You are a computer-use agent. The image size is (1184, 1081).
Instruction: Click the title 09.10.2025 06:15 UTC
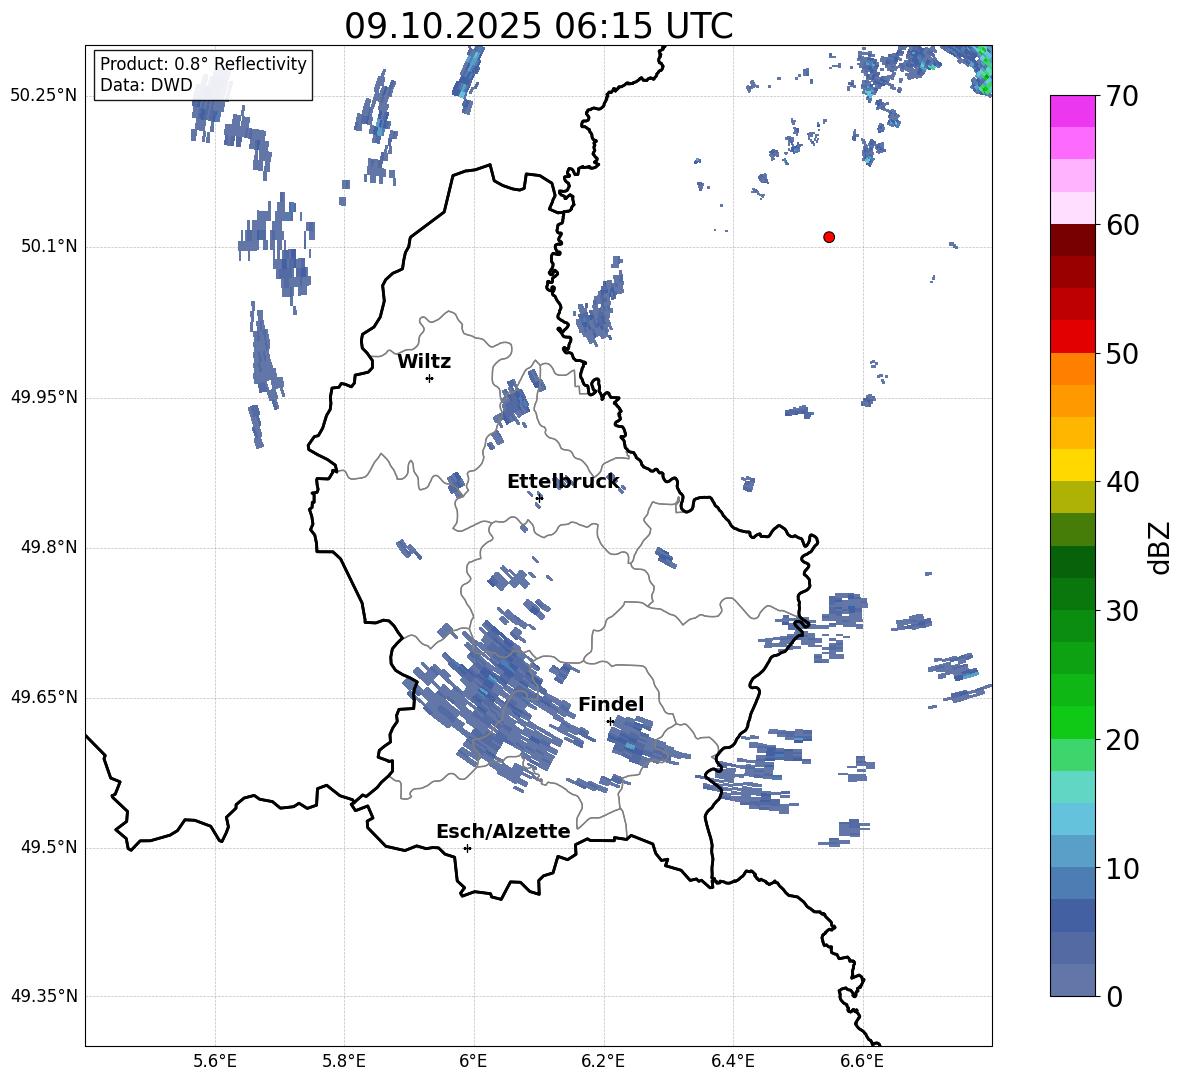(538, 26)
